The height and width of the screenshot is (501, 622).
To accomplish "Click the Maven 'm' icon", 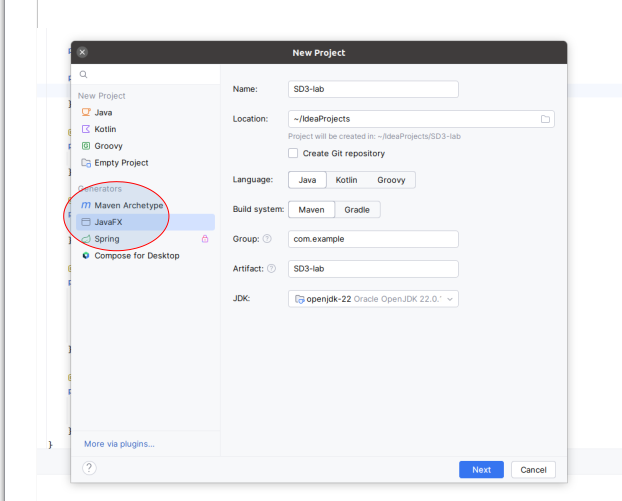I will [86, 205].
